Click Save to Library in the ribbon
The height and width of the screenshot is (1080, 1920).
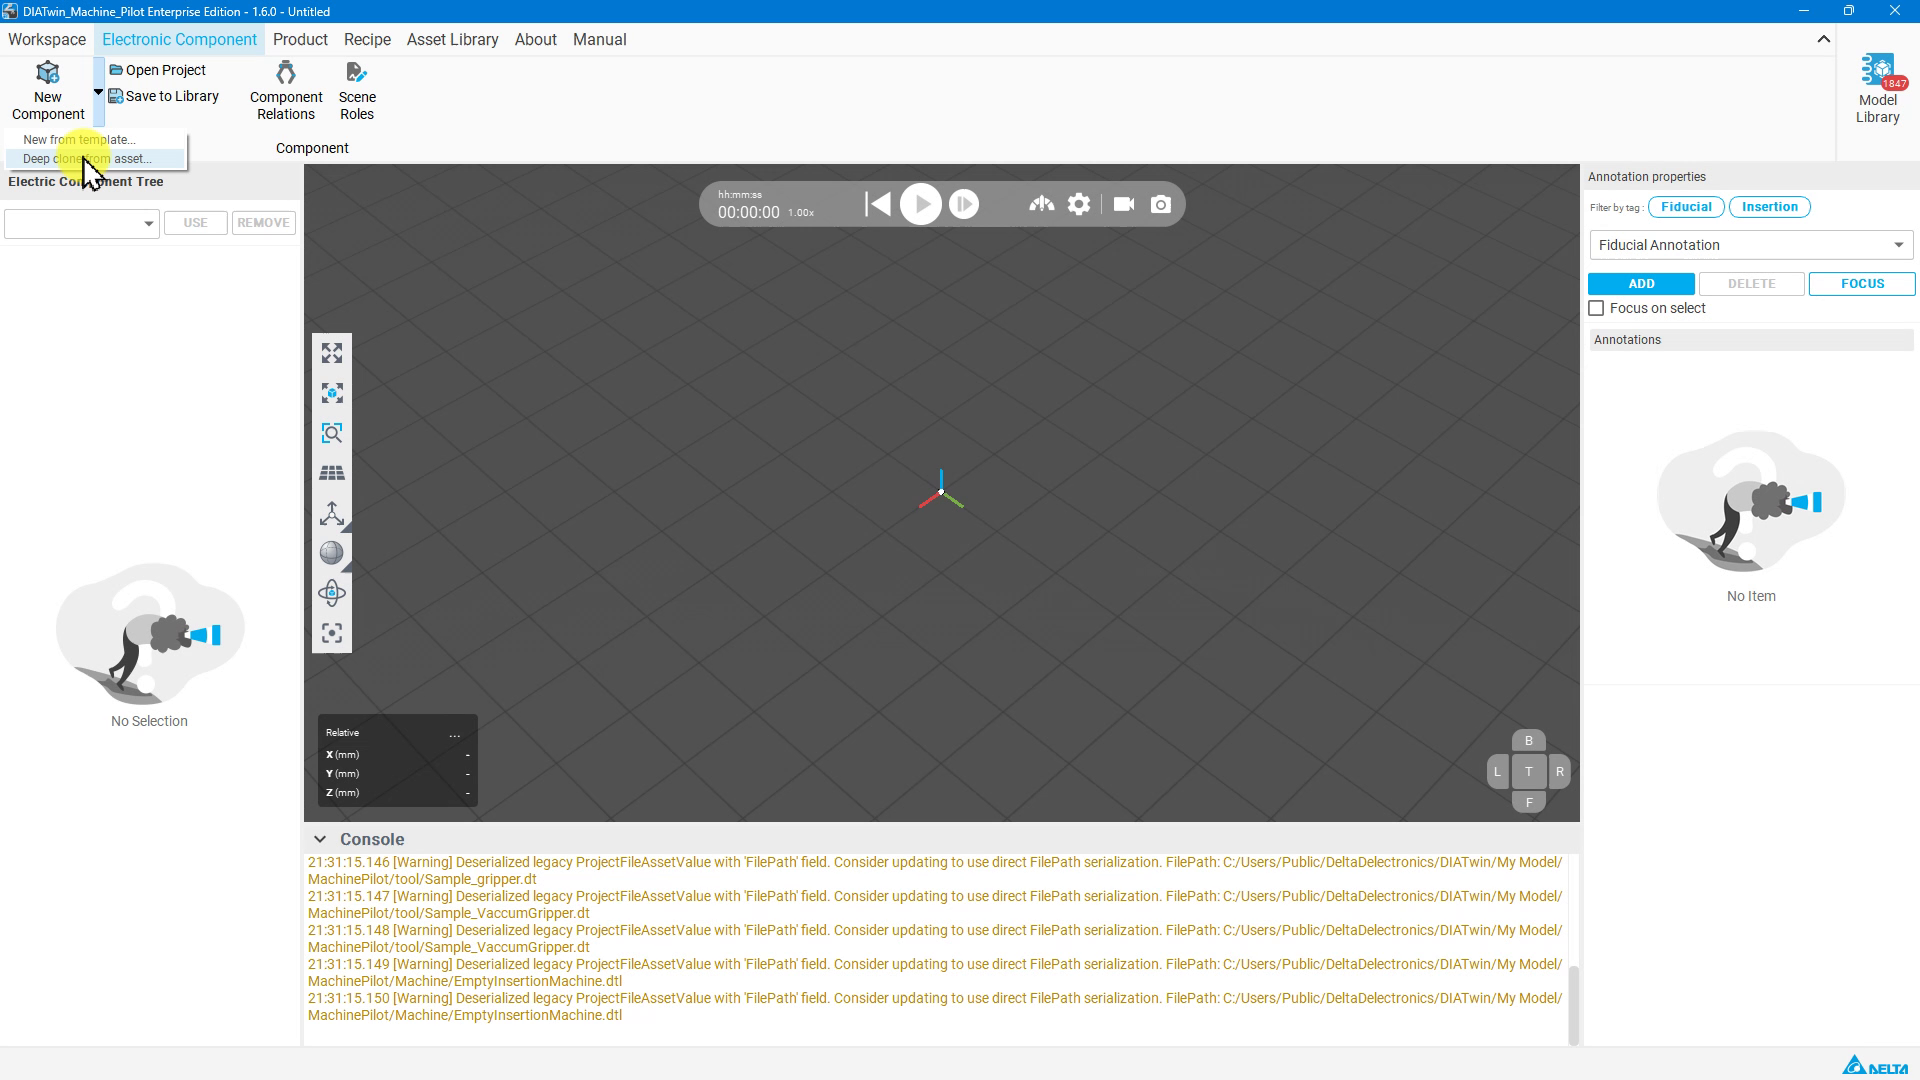click(x=164, y=96)
